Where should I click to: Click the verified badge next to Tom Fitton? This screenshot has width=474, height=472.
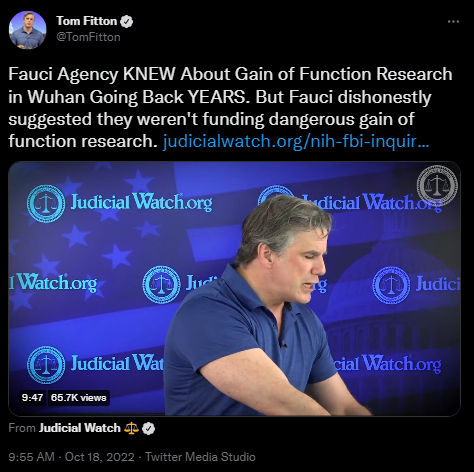click(x=126, y=21)
